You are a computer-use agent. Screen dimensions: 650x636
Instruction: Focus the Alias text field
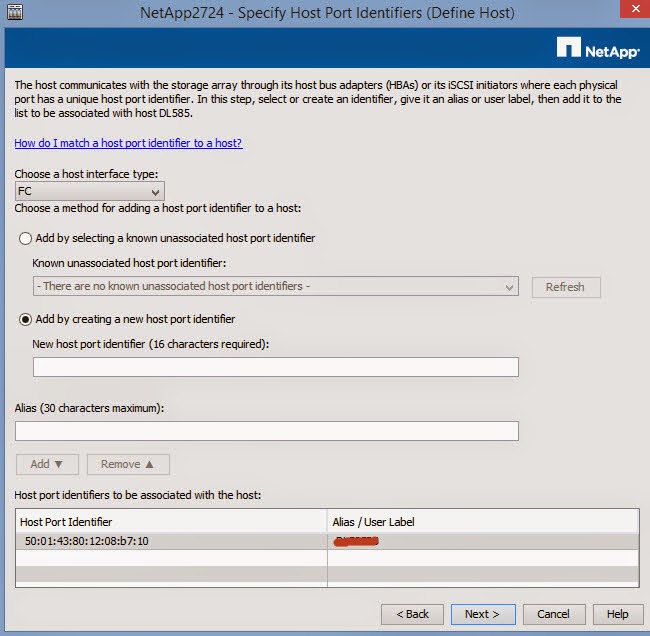[x=267, y=431]
